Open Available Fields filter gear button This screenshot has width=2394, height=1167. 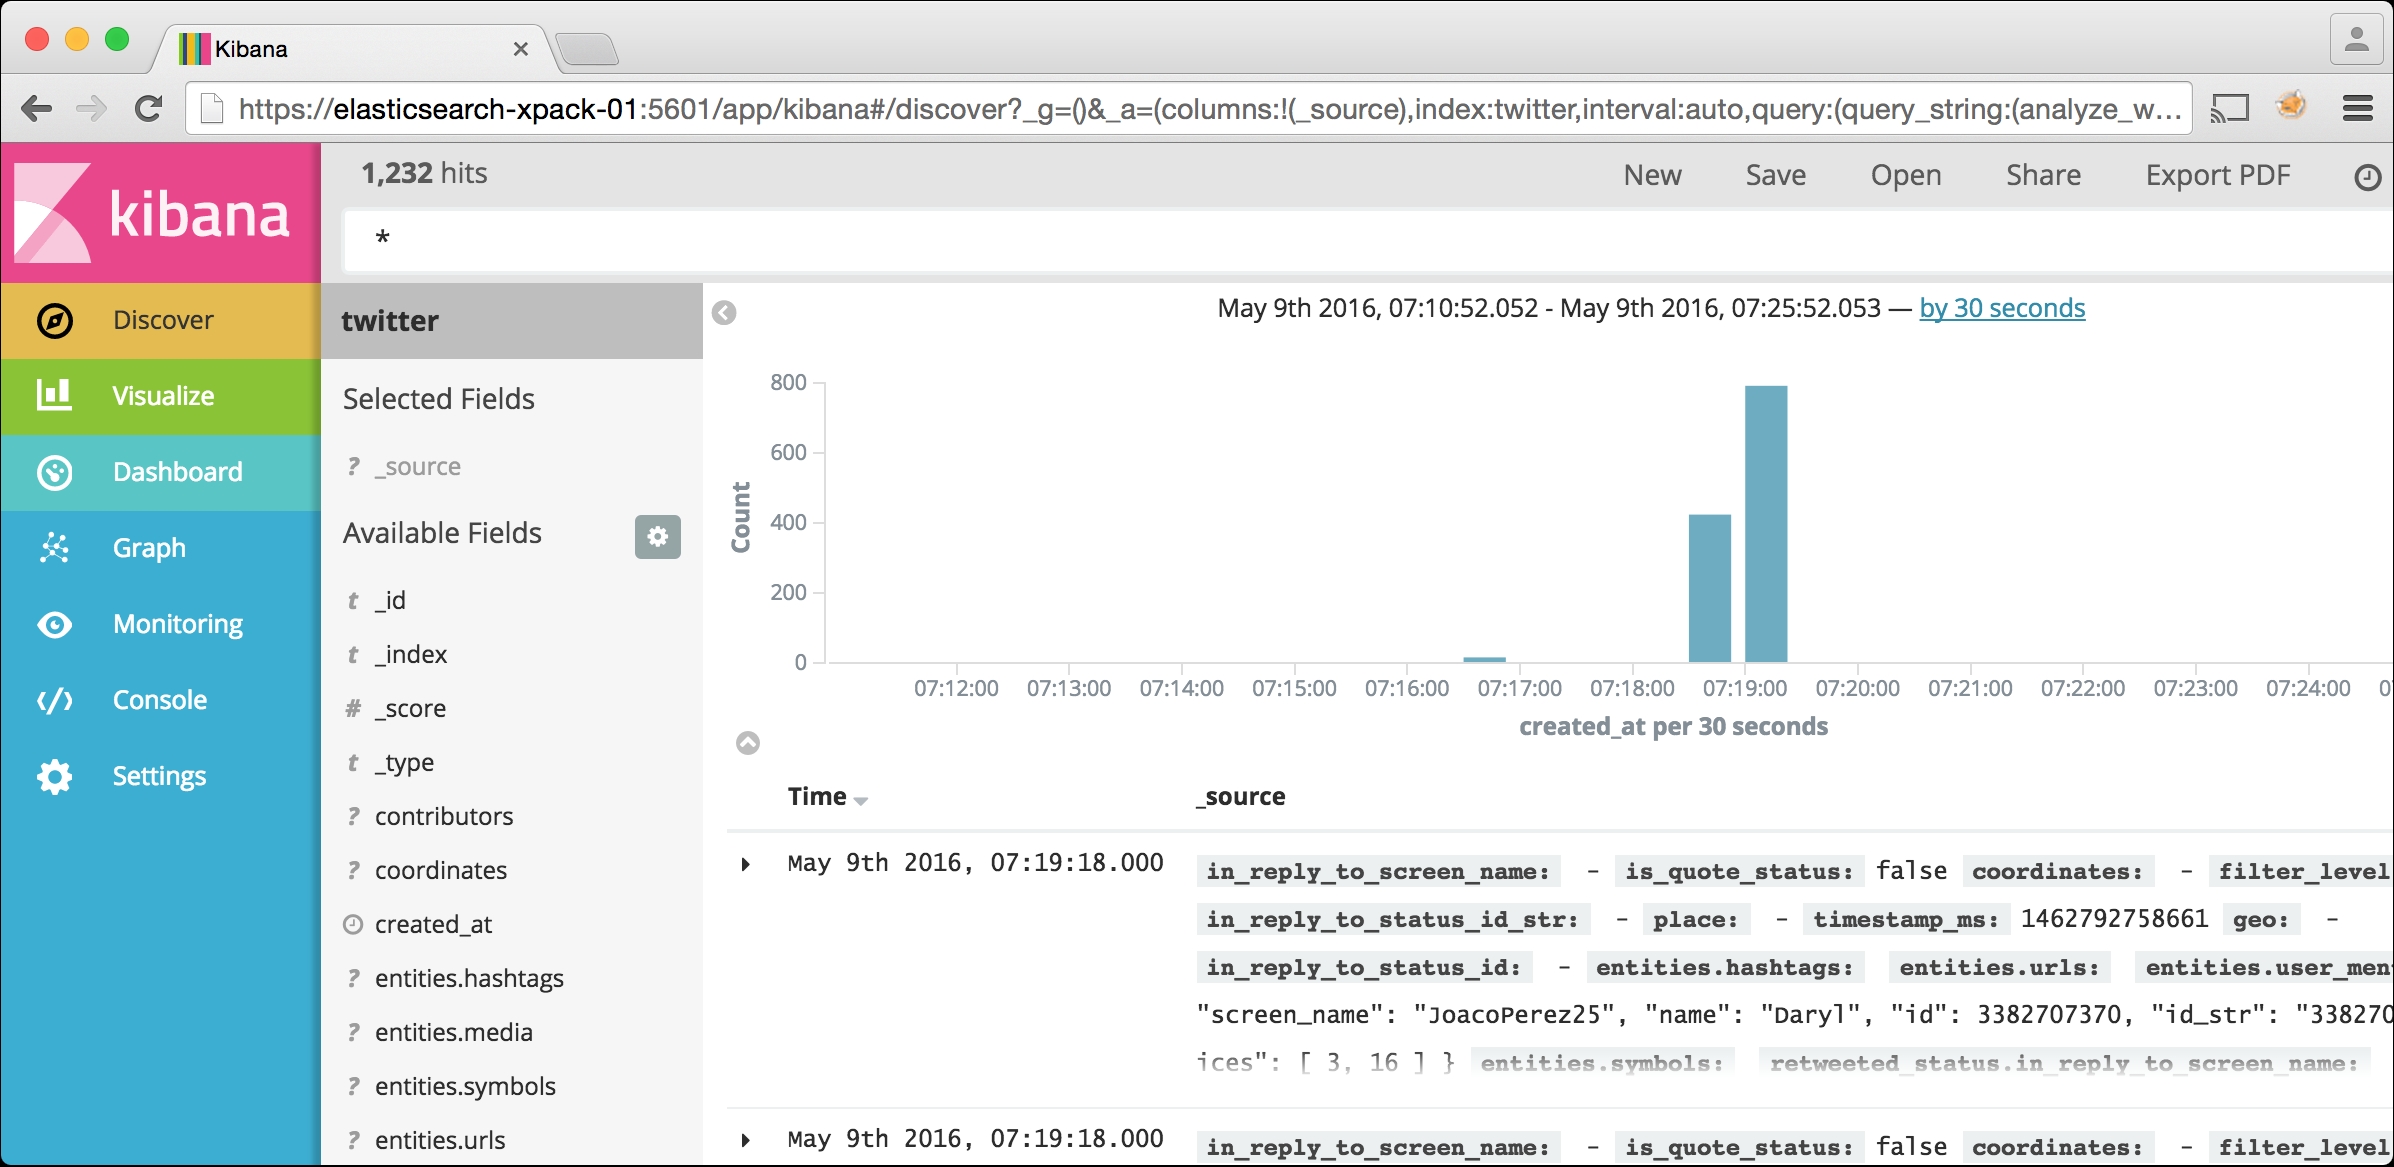click(657, 537)
